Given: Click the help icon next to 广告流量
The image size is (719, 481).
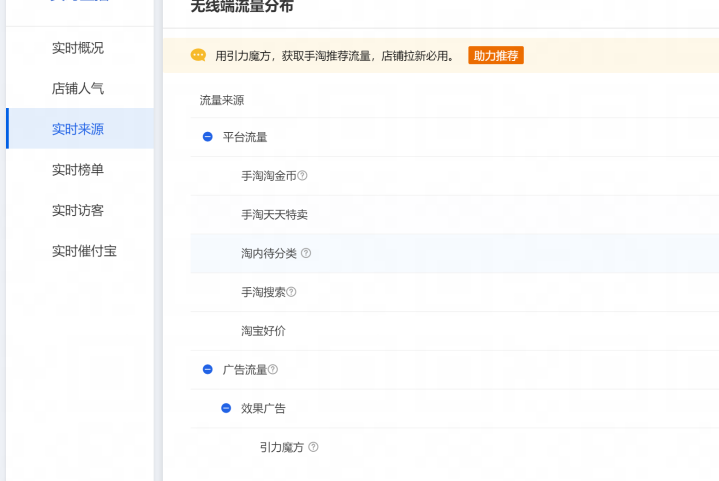Looking at the screenshot, I should pos(273,369).
